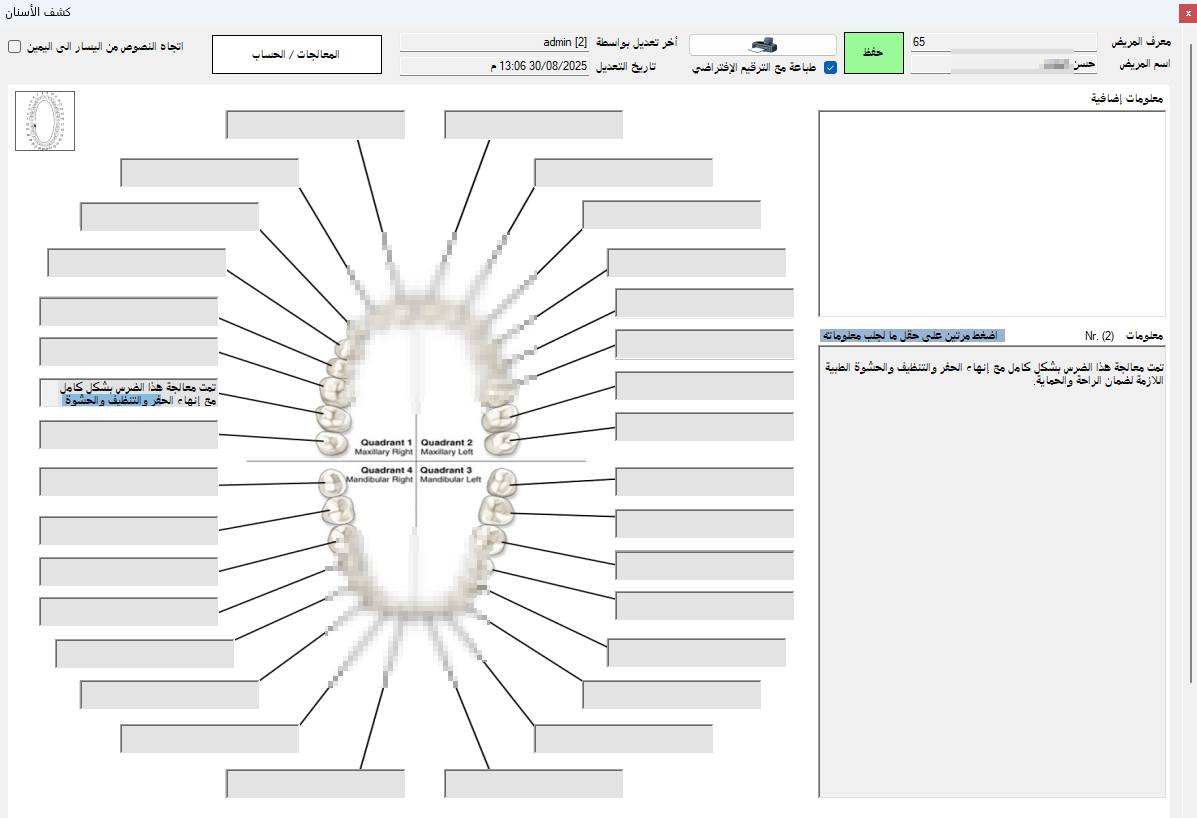Image resolution: width=1197 pixels, height=818 pixels.
Task: Click the Quadrant 1 rearmost molar tooth image
Action: tap(330, 440)
